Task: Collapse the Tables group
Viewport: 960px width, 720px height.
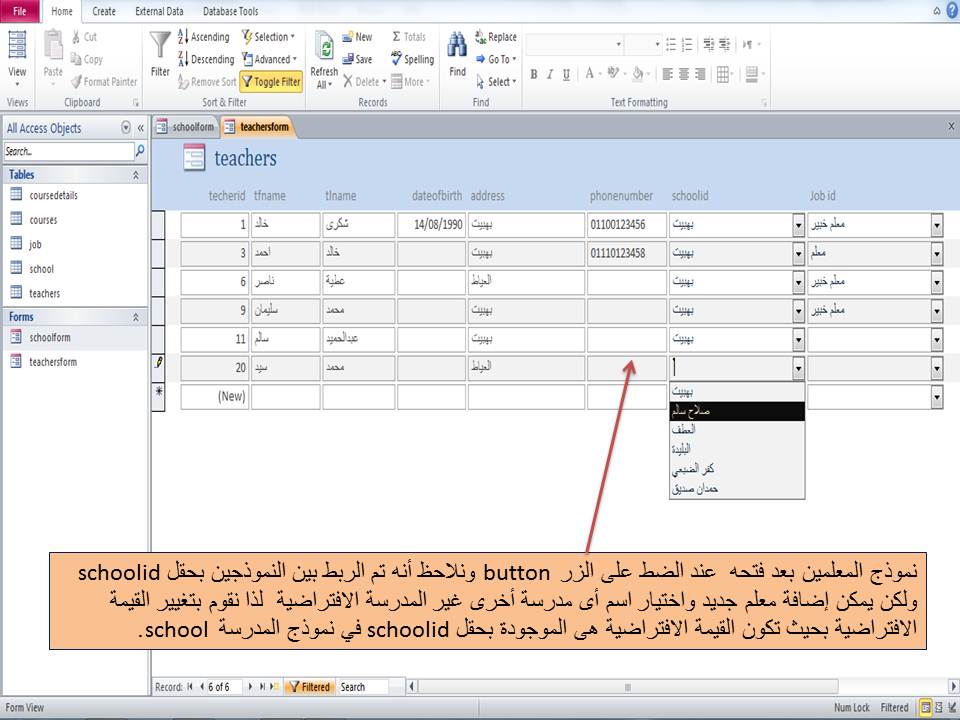Action: click(x=135, y=175)
